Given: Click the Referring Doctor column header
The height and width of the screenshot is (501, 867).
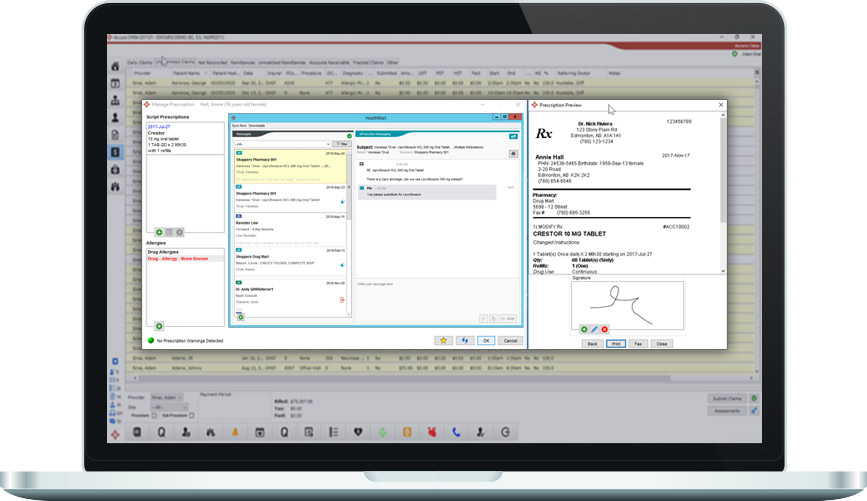Looking at the screenshot, I should click(574, 73).
